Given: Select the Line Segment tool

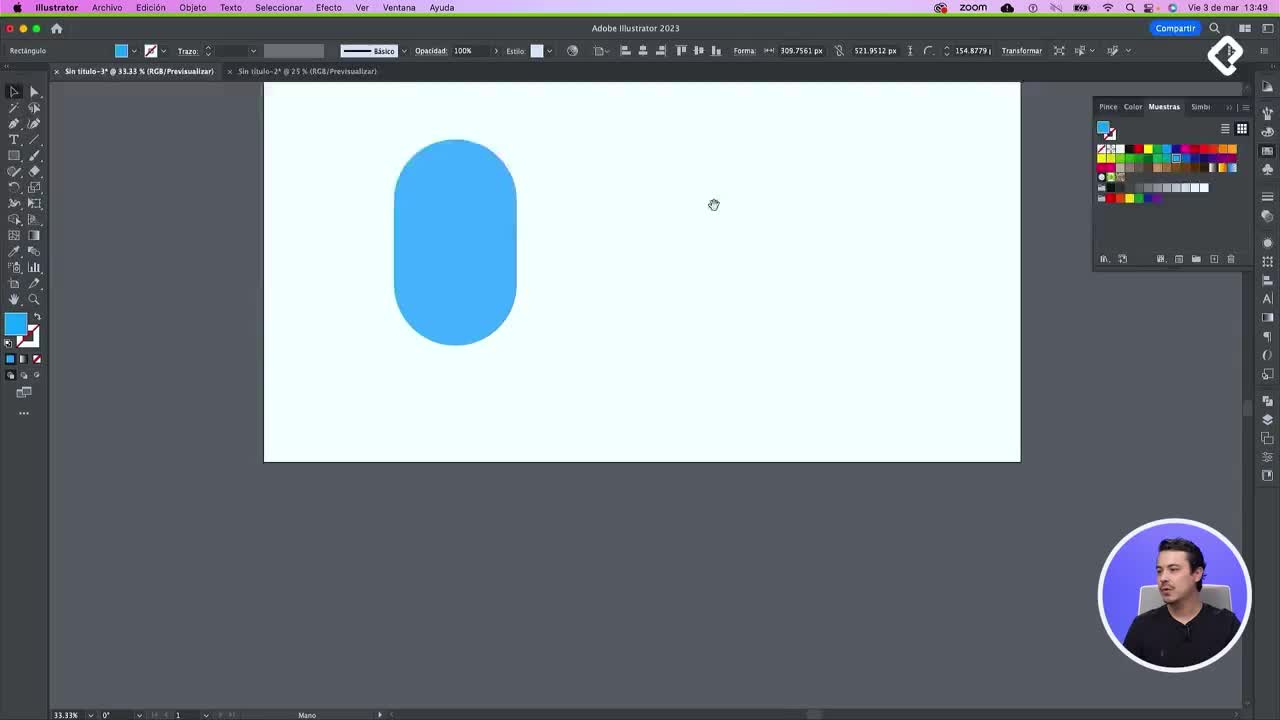Looking at the screenshot, I should pyautogui.click(x=34, y=140).
